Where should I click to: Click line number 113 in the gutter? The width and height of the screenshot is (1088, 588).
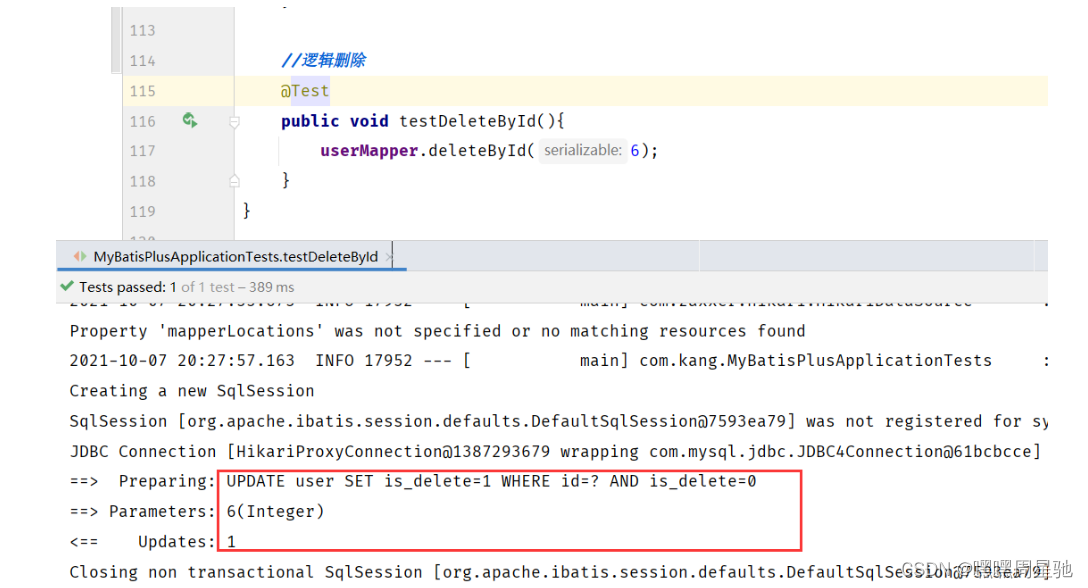click(142, 31)
